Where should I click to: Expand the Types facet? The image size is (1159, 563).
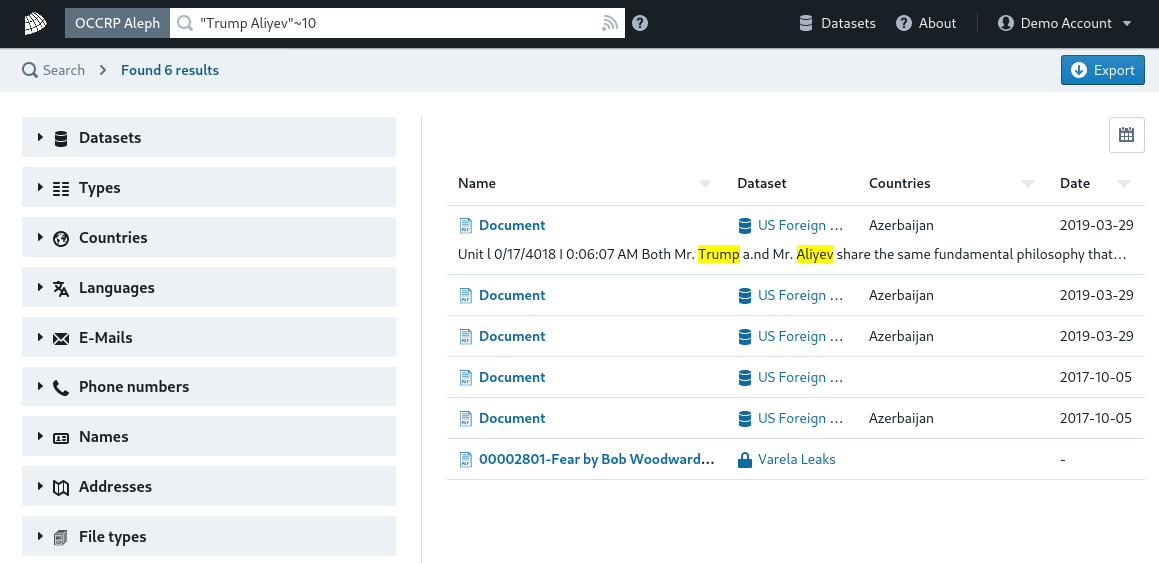tap(209, 188)
